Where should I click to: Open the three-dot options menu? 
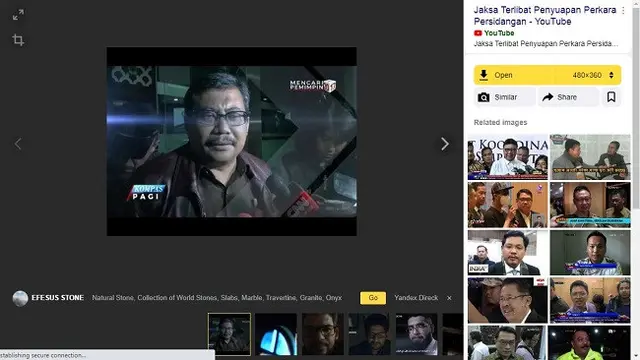click(x=623, y=11)
